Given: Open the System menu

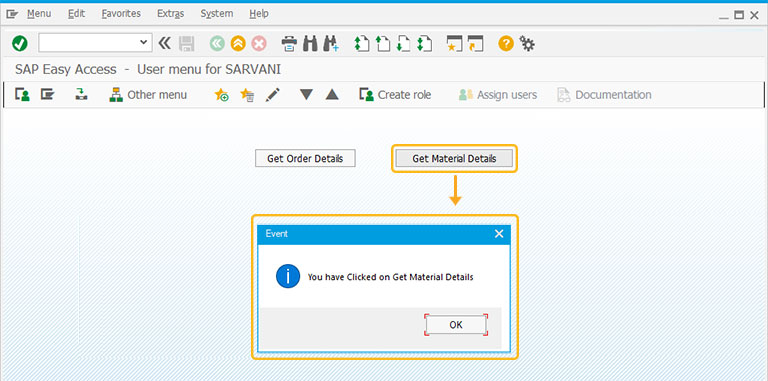Looking at the screenshot, I should (x=216, y=14).
